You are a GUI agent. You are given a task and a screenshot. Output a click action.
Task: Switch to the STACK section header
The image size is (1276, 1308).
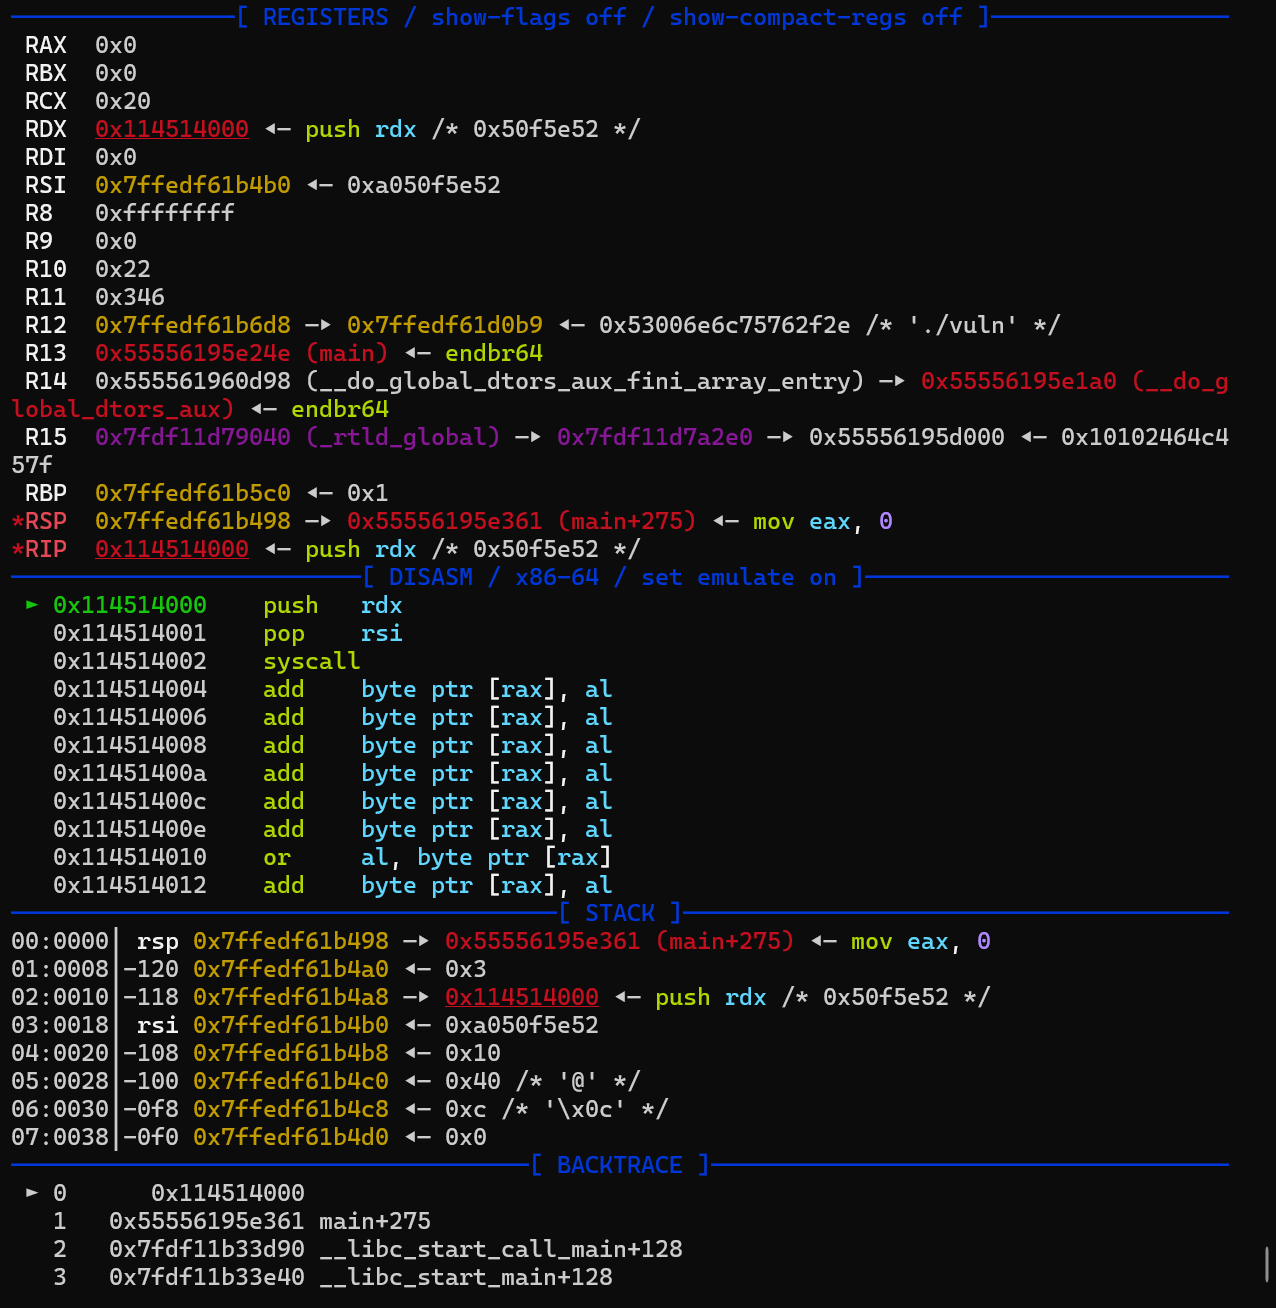click(619, 913)
